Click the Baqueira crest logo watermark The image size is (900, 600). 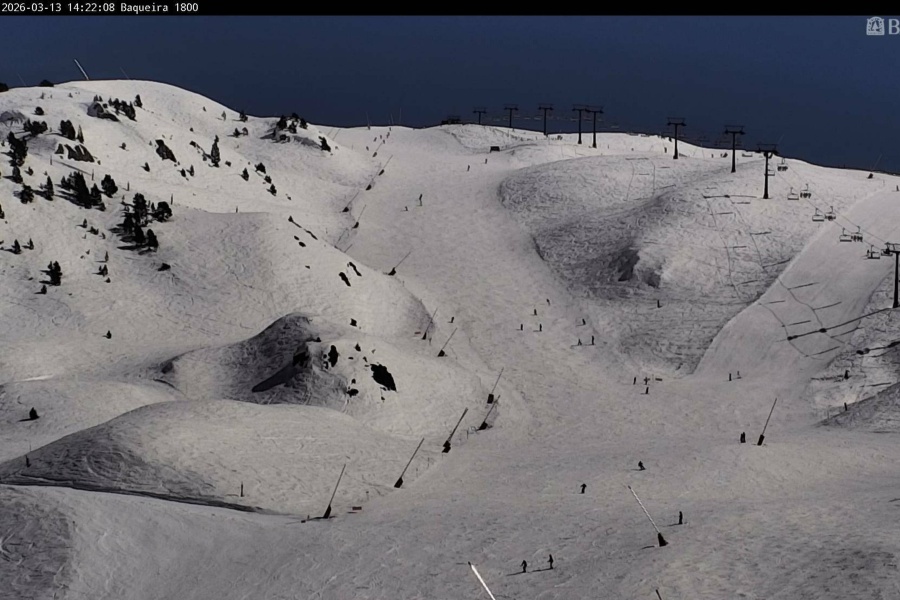[875, 26]
